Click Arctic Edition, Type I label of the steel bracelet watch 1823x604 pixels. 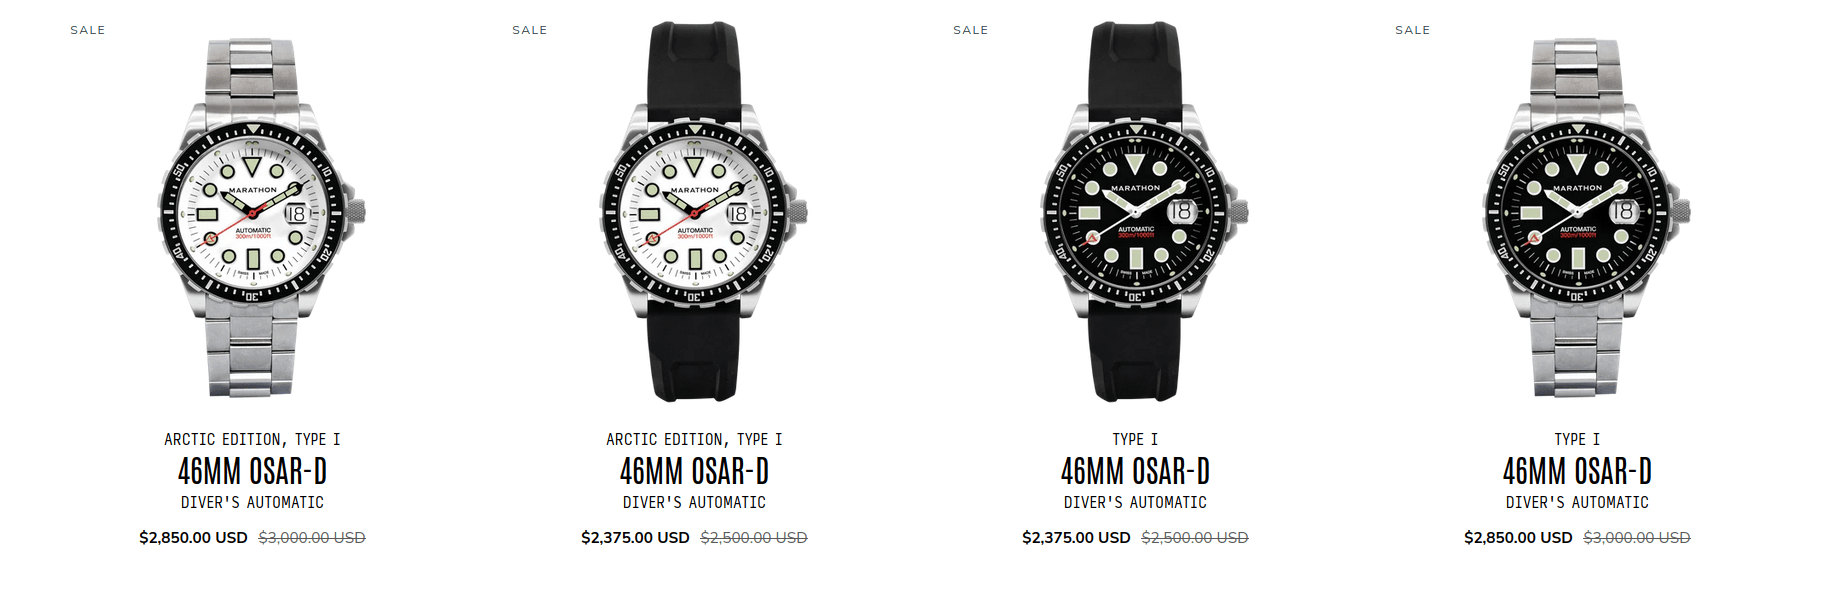click(x=252, y=439)
